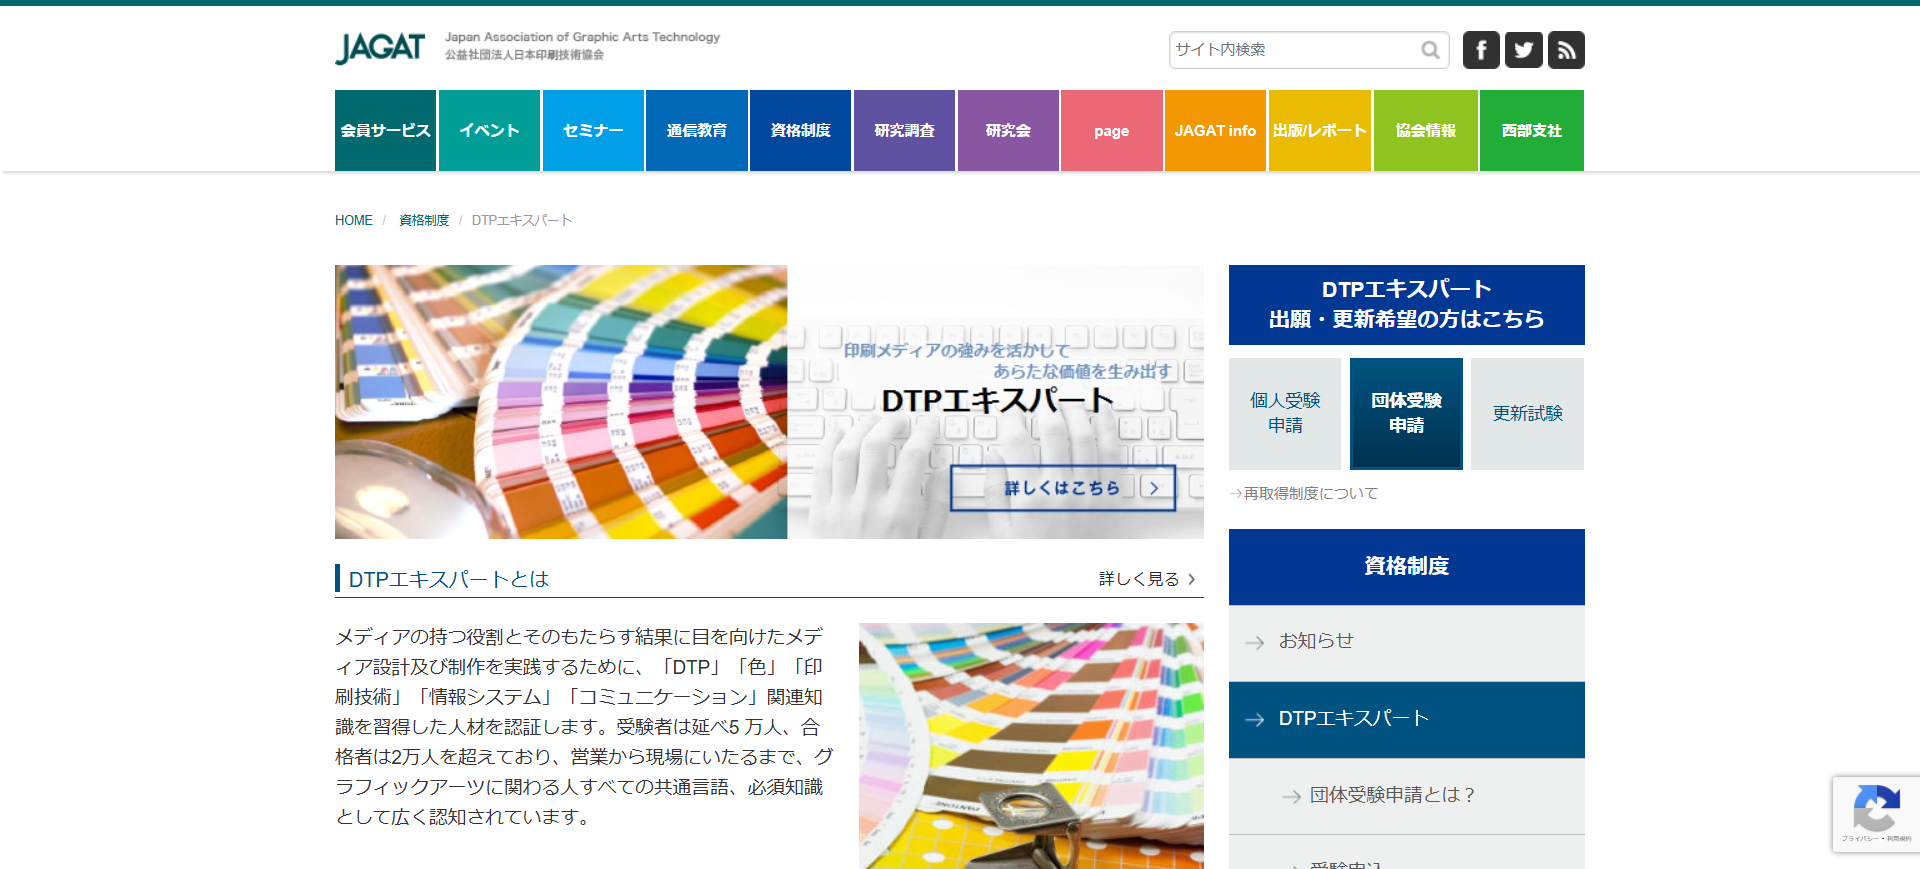The width and height of the screenshot is (1920, 869).
Task: Click the arrow beside 団体受験申請とは？
Action: coord(1292,797)
